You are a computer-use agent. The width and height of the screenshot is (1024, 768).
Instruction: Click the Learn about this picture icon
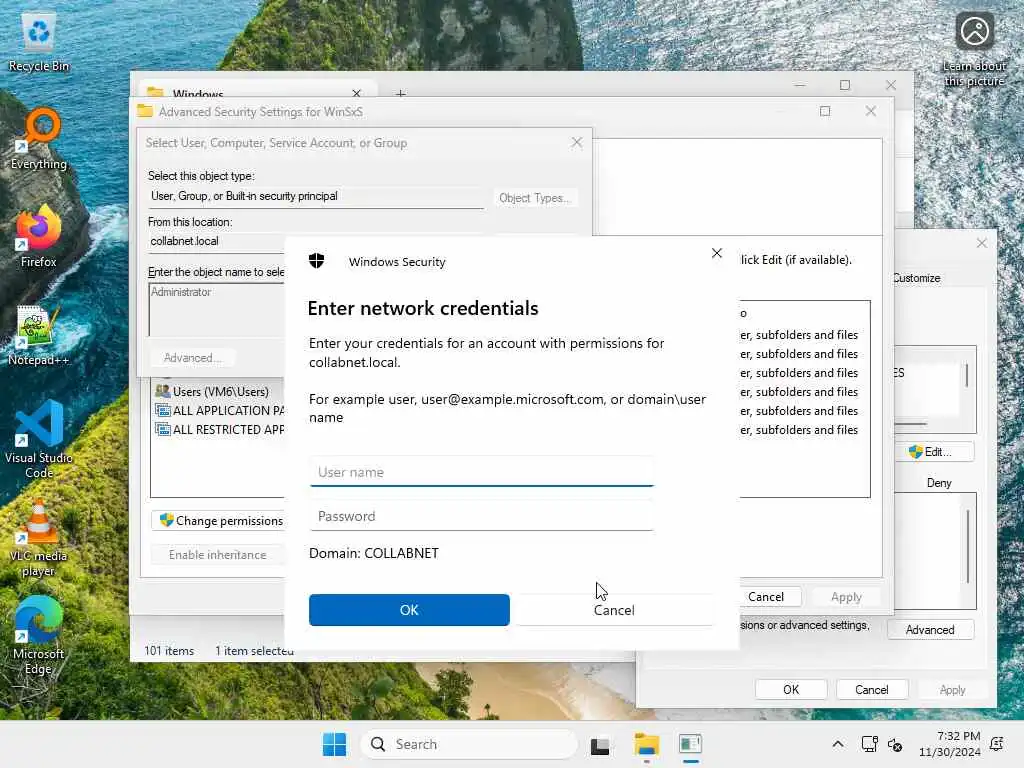pos(974,49)
